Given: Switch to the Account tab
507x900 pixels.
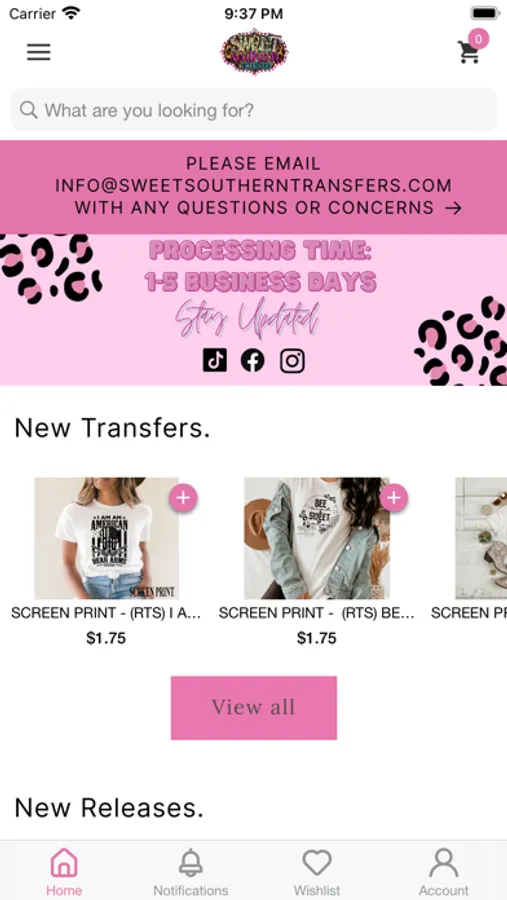Looking at the screenshot, I should [x=443, y=870].
